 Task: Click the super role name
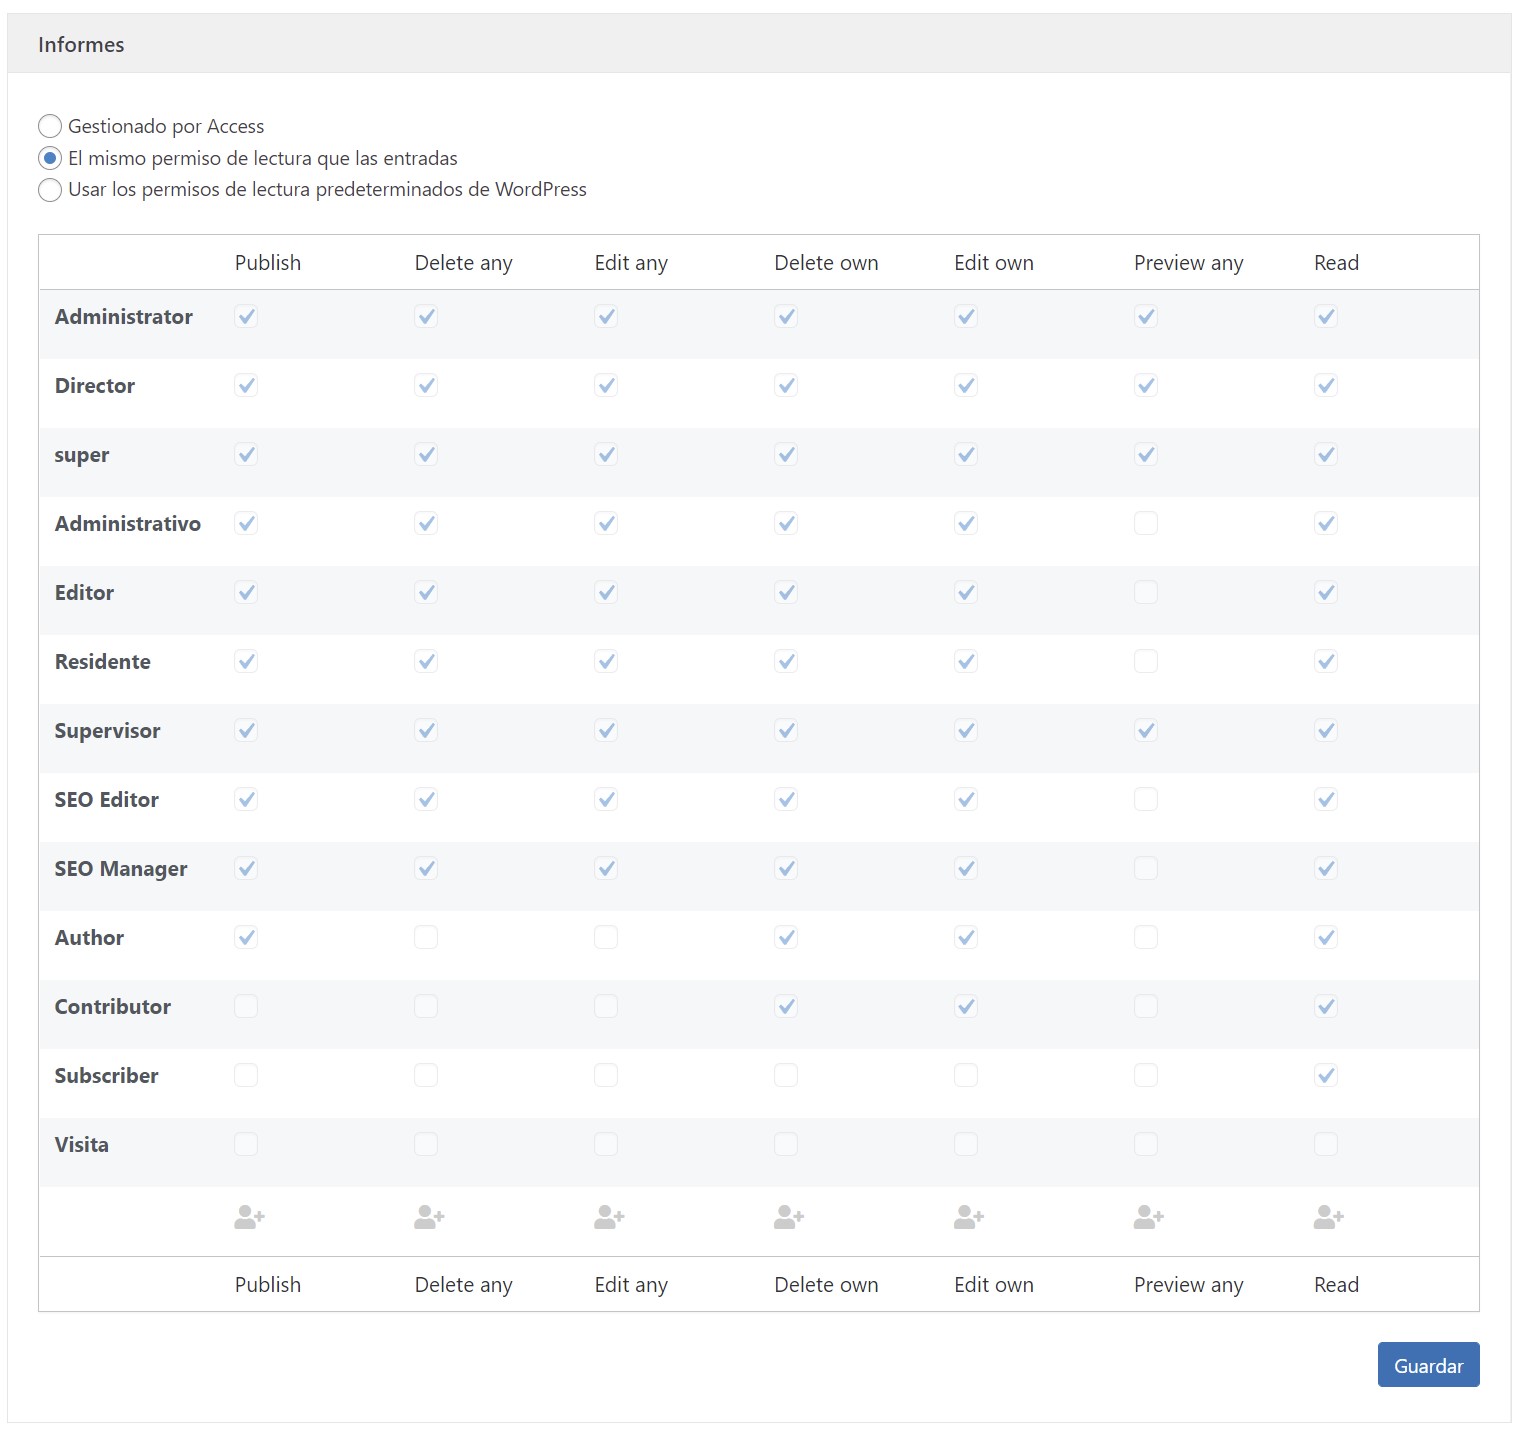click(82, 455)
